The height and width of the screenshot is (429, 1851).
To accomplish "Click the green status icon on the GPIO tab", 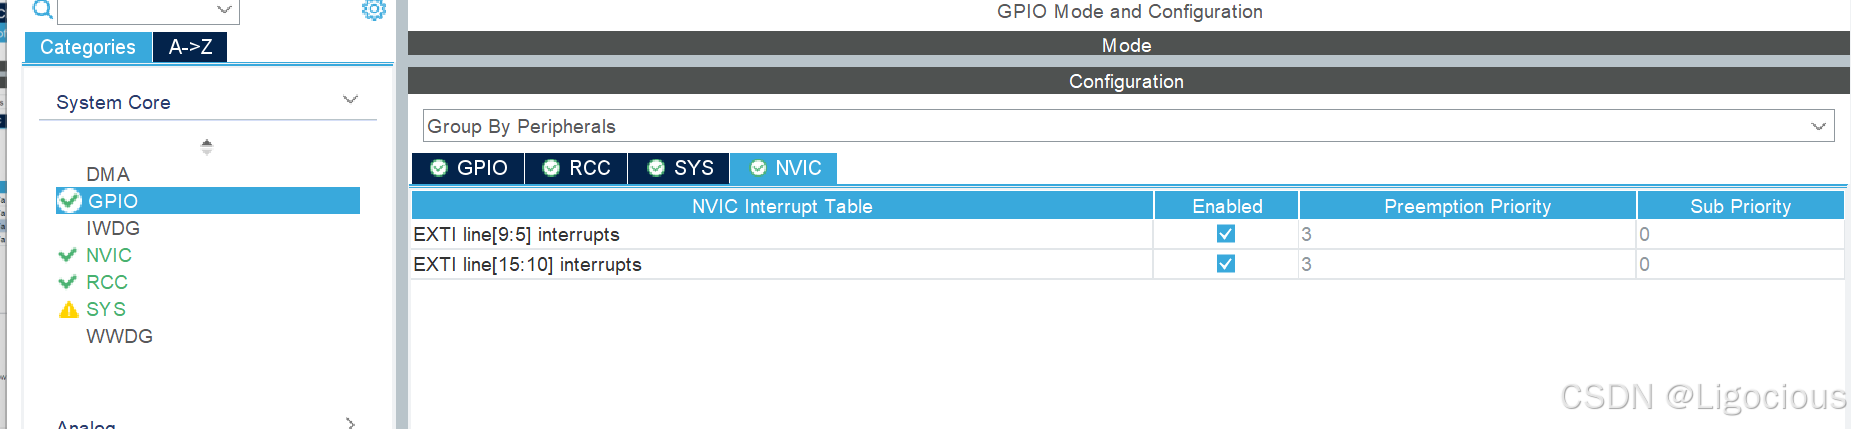I will [438, 168].
